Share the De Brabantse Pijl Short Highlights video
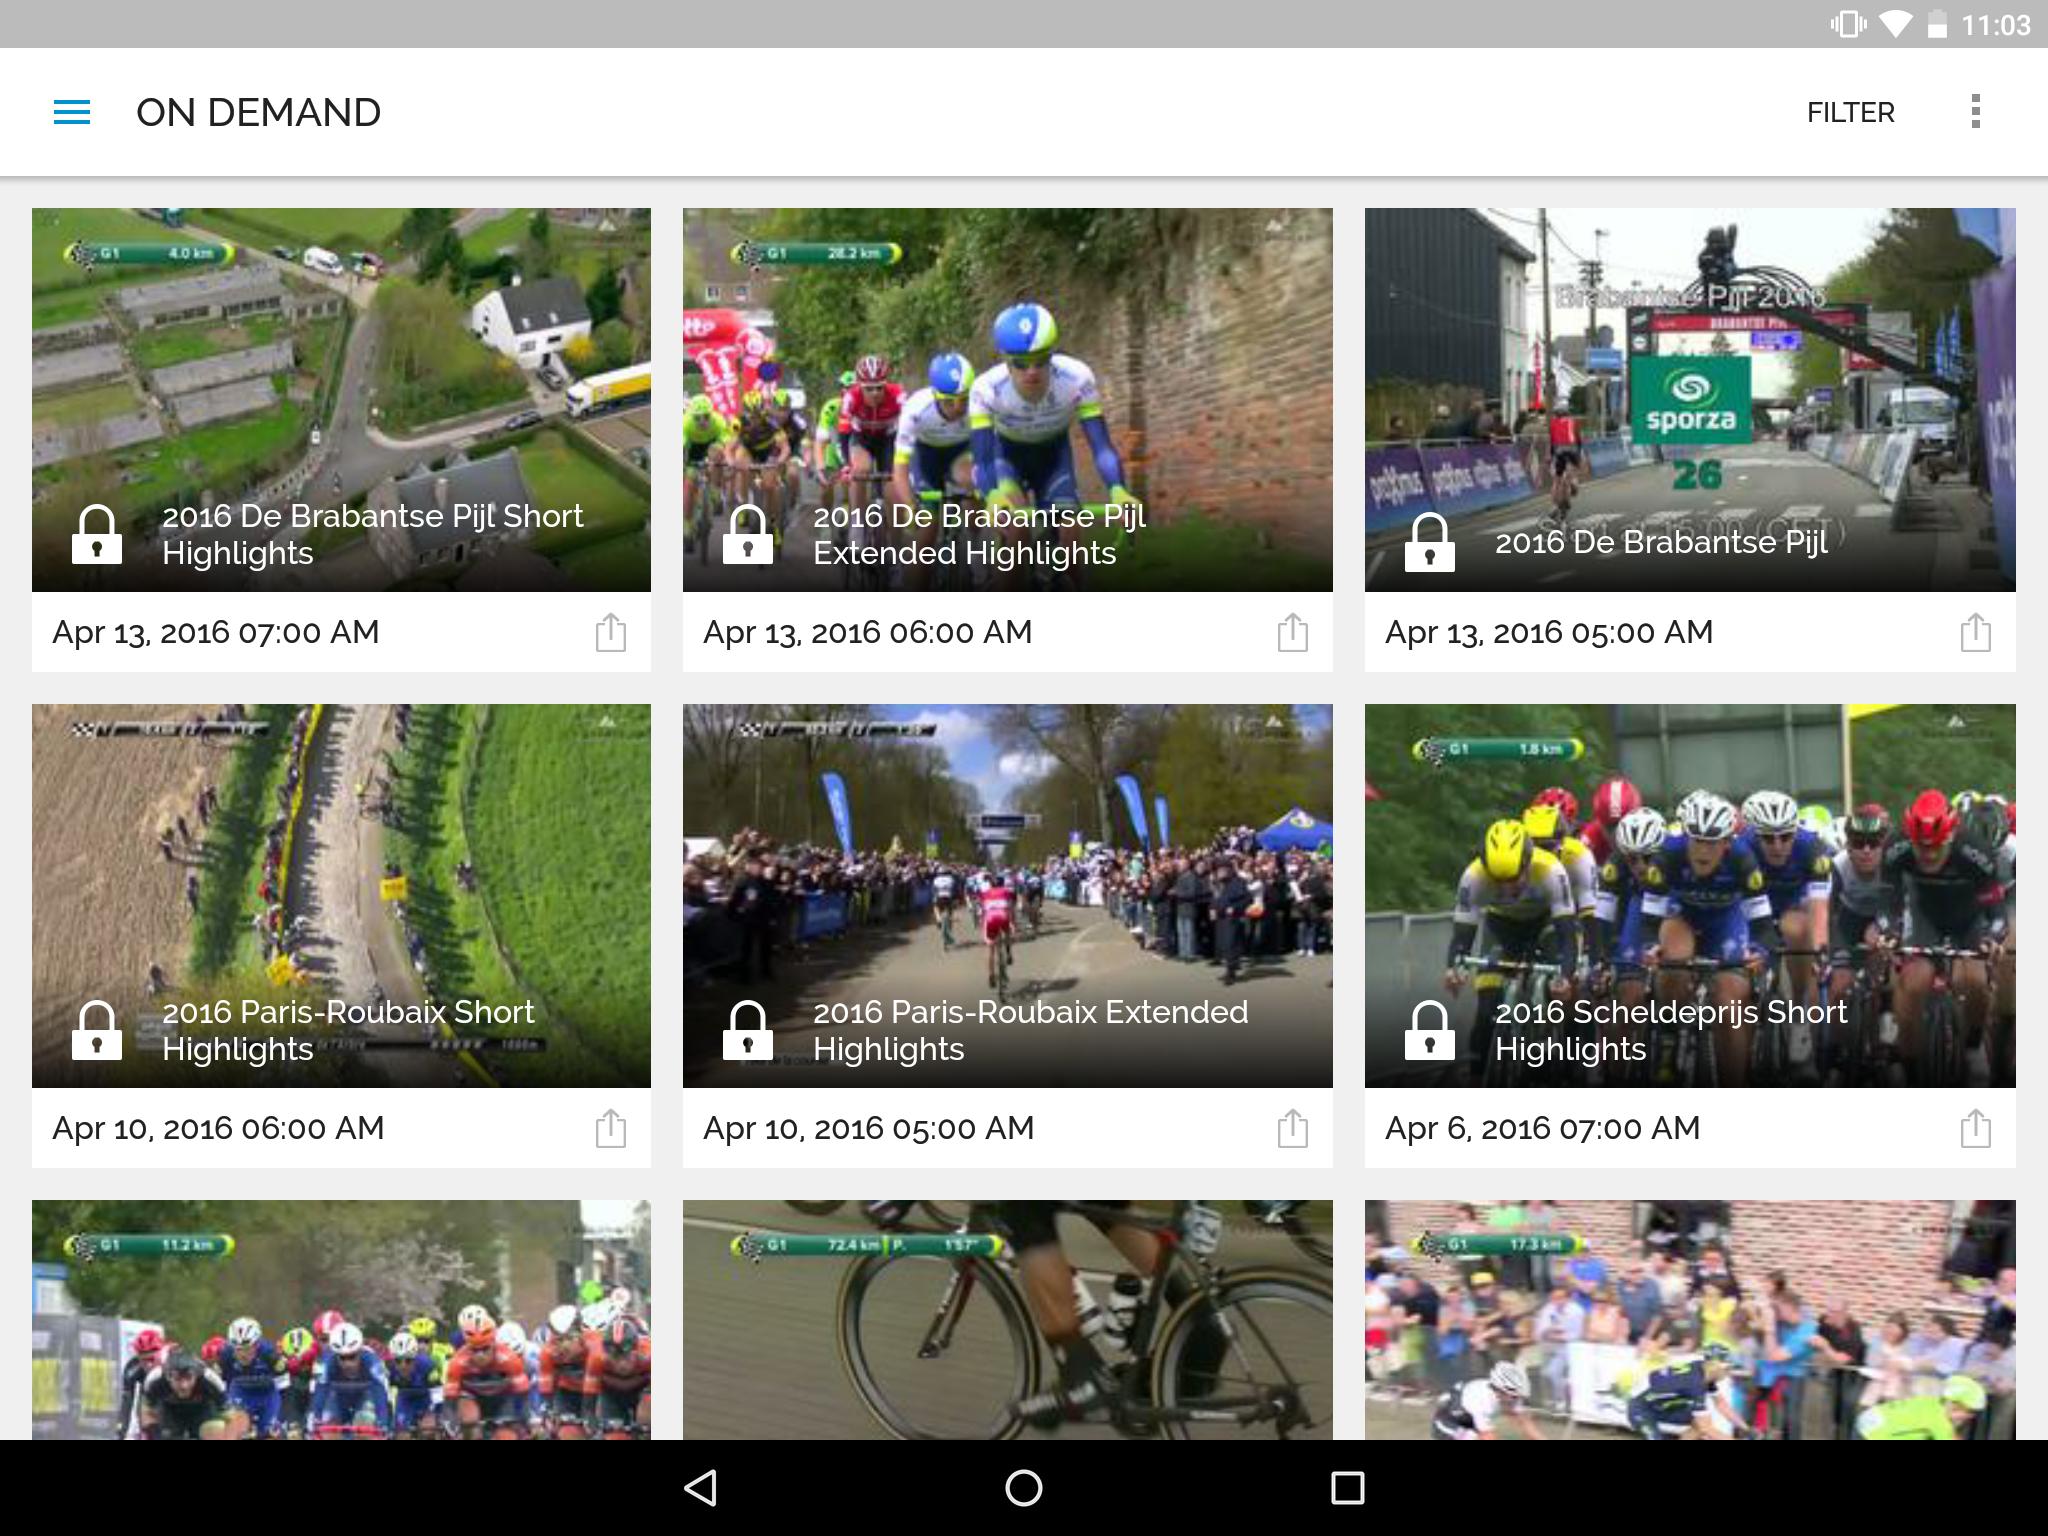The image size is (2048, 1536). click(611, 632)
